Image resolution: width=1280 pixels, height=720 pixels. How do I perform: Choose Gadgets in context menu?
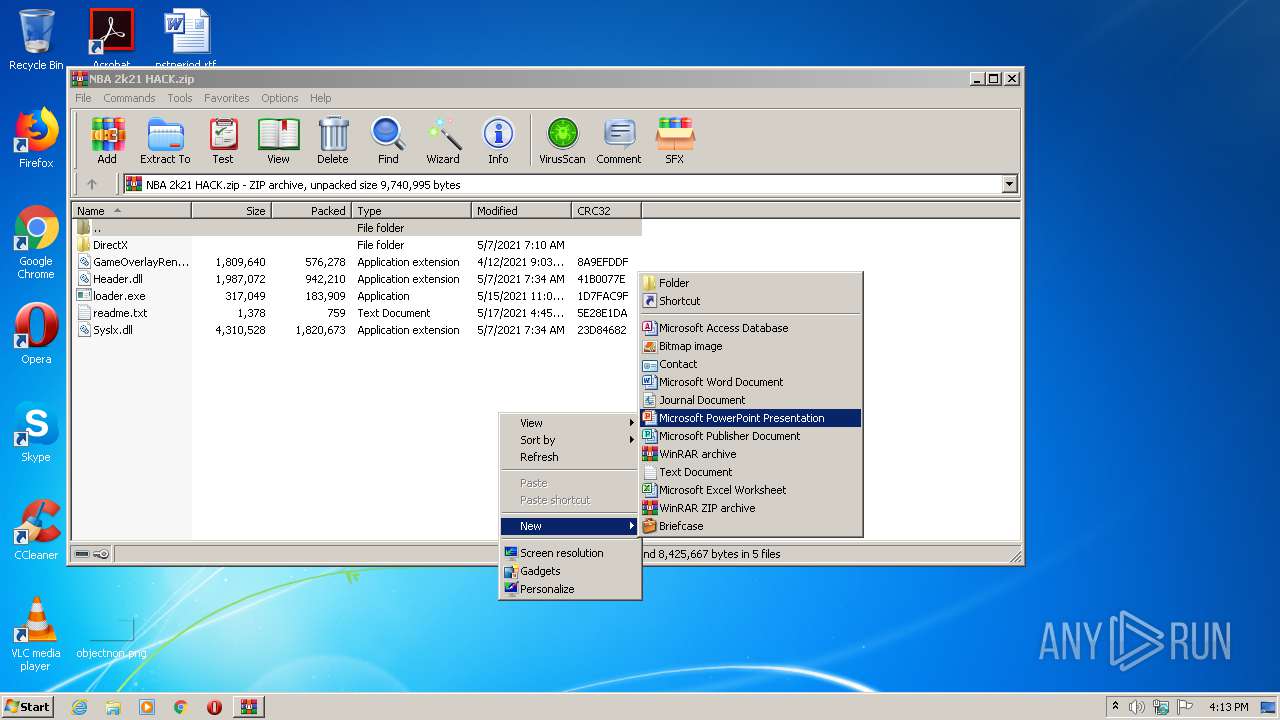click(x=568, y=571)
